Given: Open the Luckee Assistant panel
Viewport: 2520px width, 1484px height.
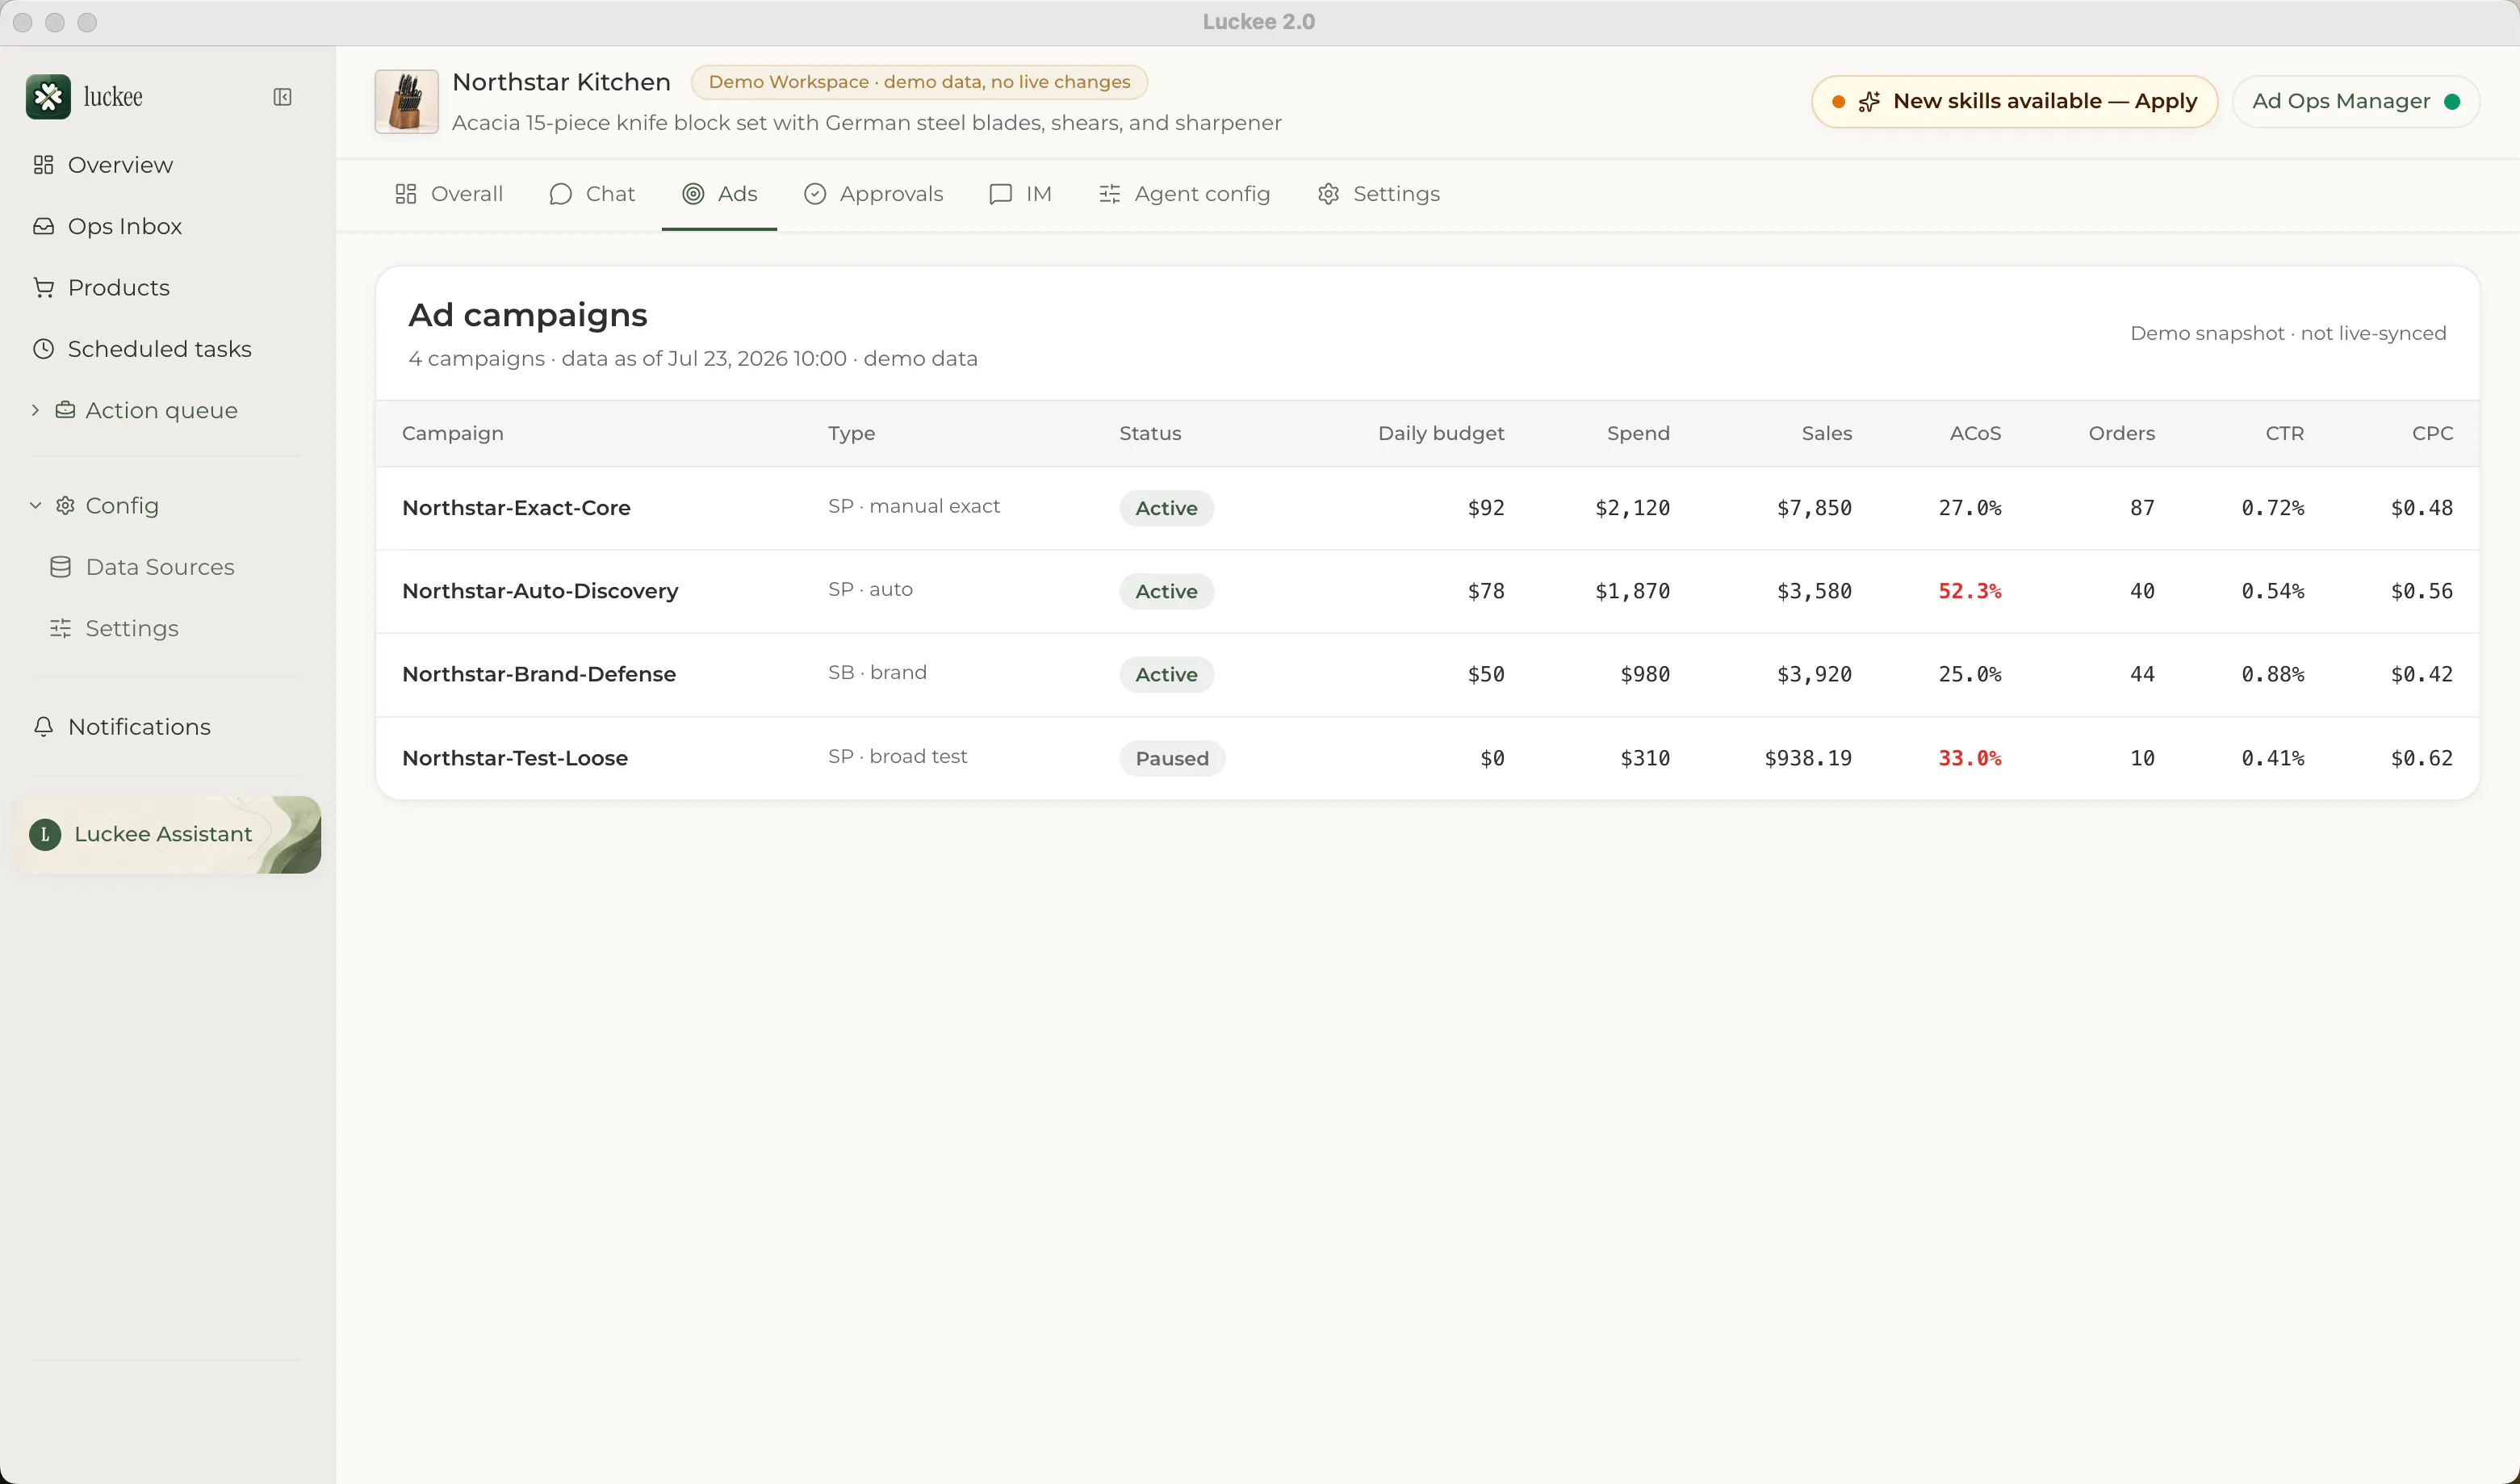Looking at the screenshot, I should click(x=169, y=834).
